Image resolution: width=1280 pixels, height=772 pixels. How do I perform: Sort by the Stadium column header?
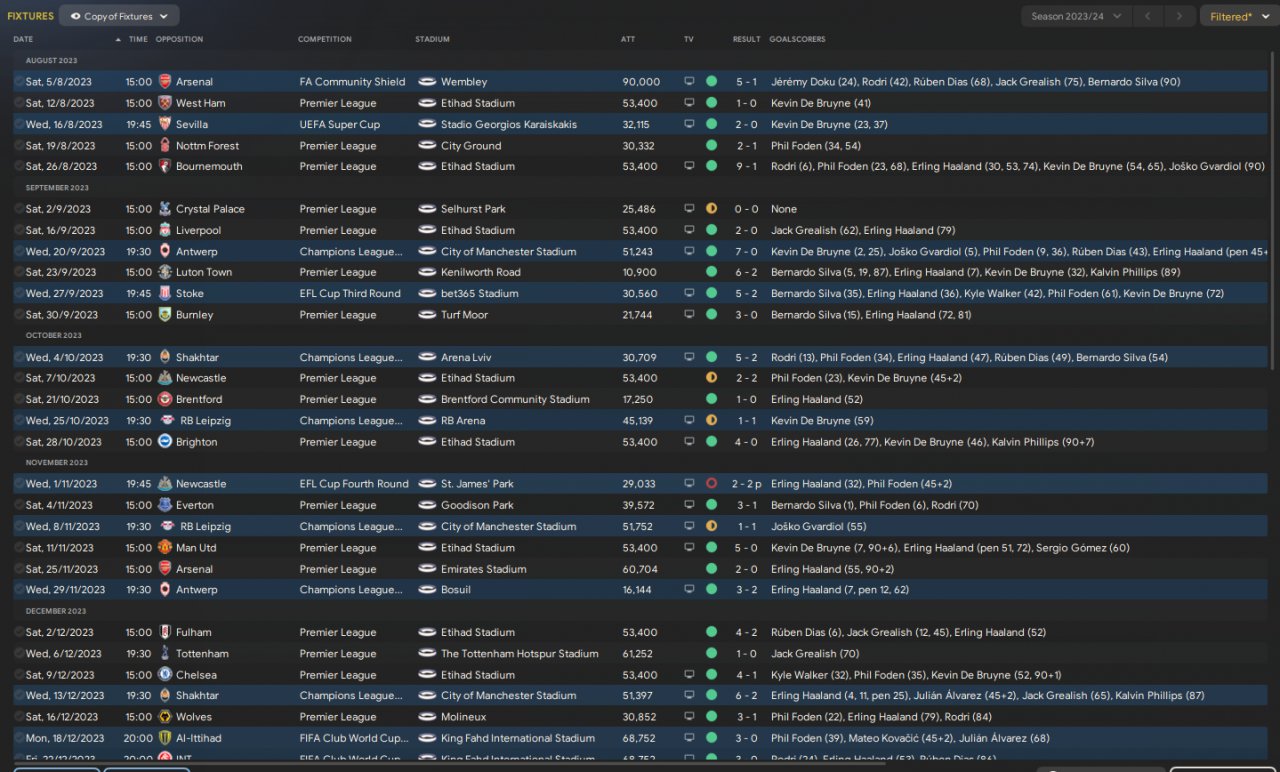(433, 40)
